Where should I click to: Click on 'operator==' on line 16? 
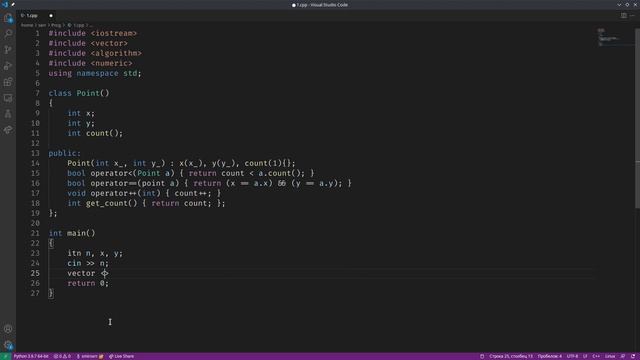click(x=113, y=183)
